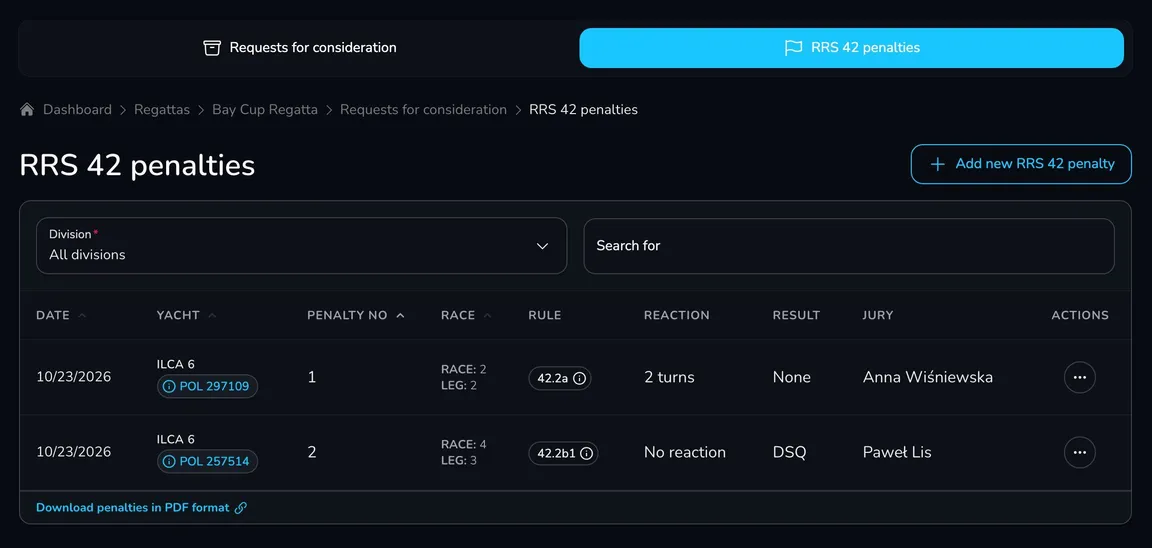Click 'LEG: 3' cell text
Screen dimensions: 1152x548
tap(459, 461)
